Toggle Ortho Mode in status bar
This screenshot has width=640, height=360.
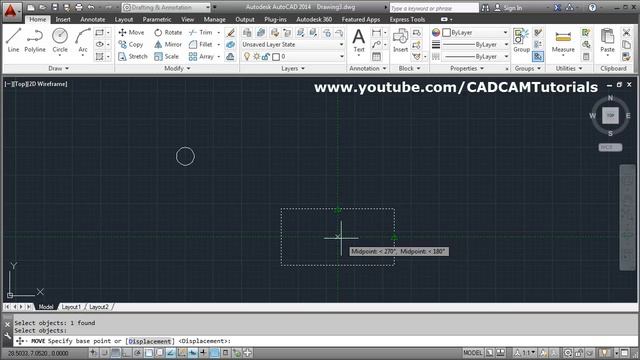[x=127, y=353]
